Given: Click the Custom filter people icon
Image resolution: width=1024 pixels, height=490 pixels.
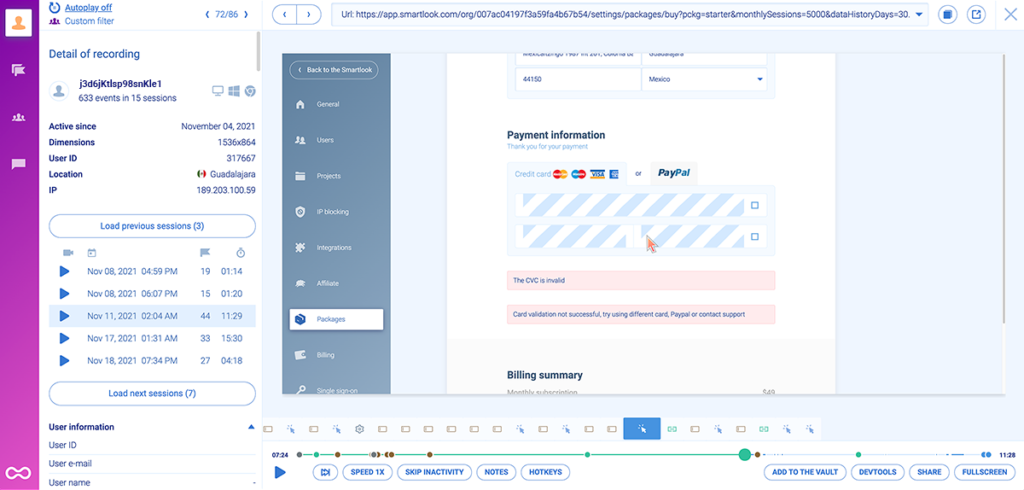Looking at the screenshot, I should [54, 22].
